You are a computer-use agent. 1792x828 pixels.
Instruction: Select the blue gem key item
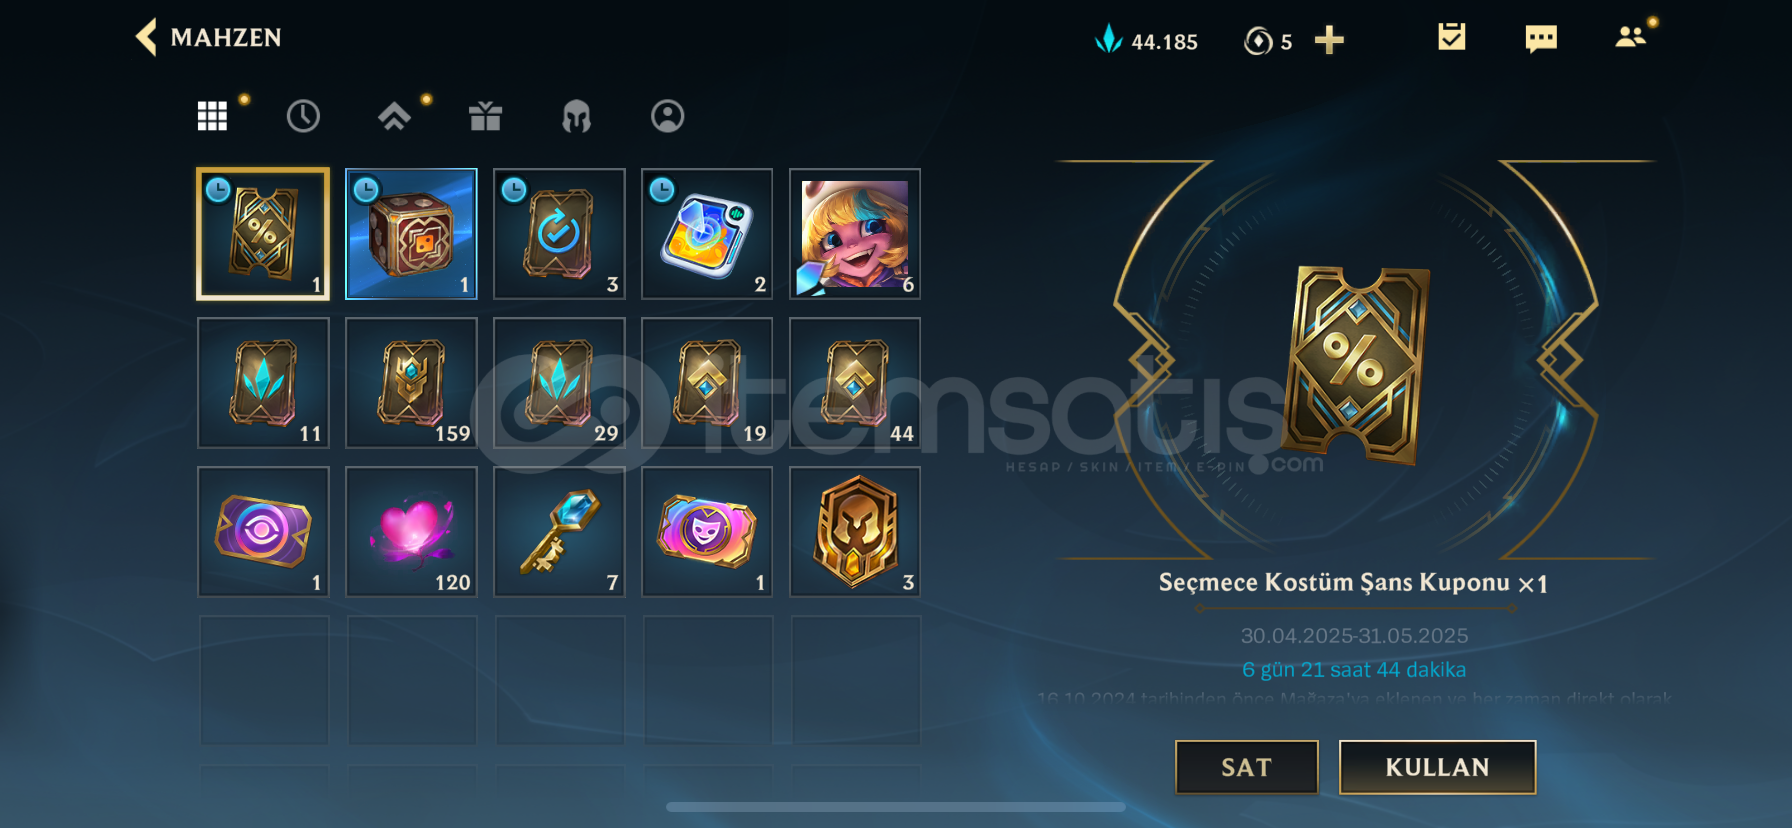(559, 532)
